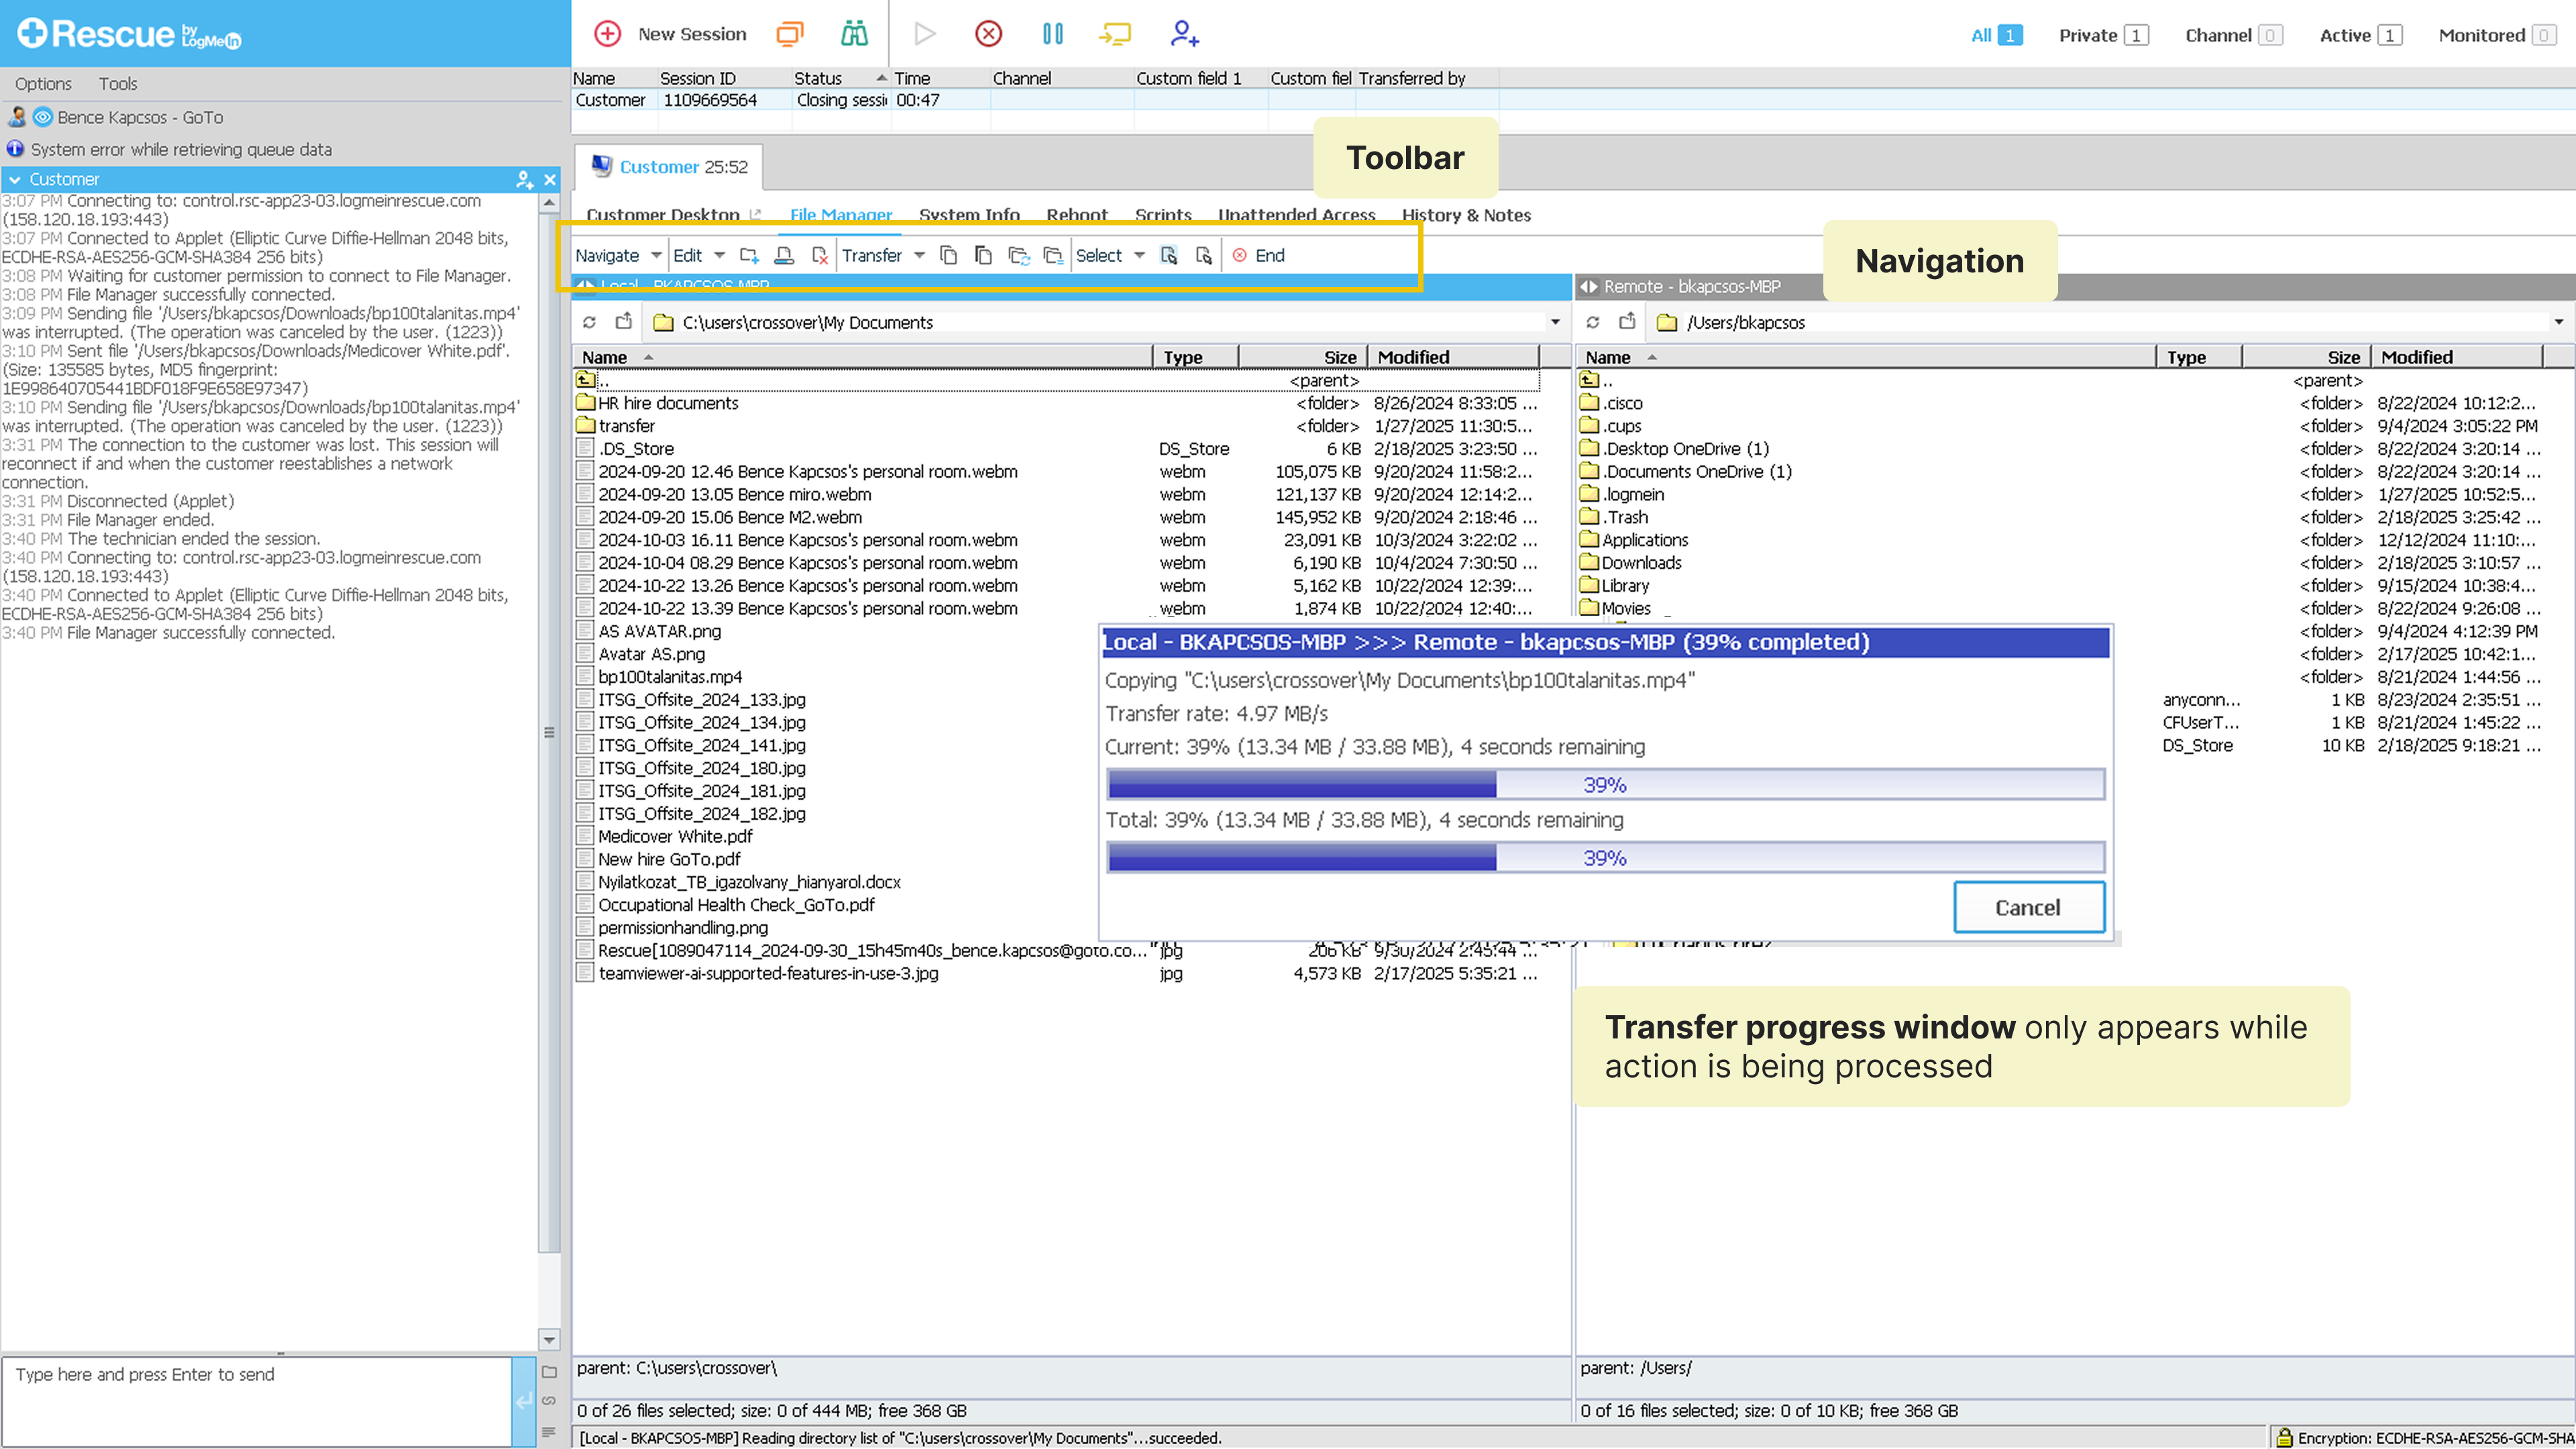Click the send URL link icon beside chat
This screenshot has height=1449, width=2576.
[x=549, y=1401]
